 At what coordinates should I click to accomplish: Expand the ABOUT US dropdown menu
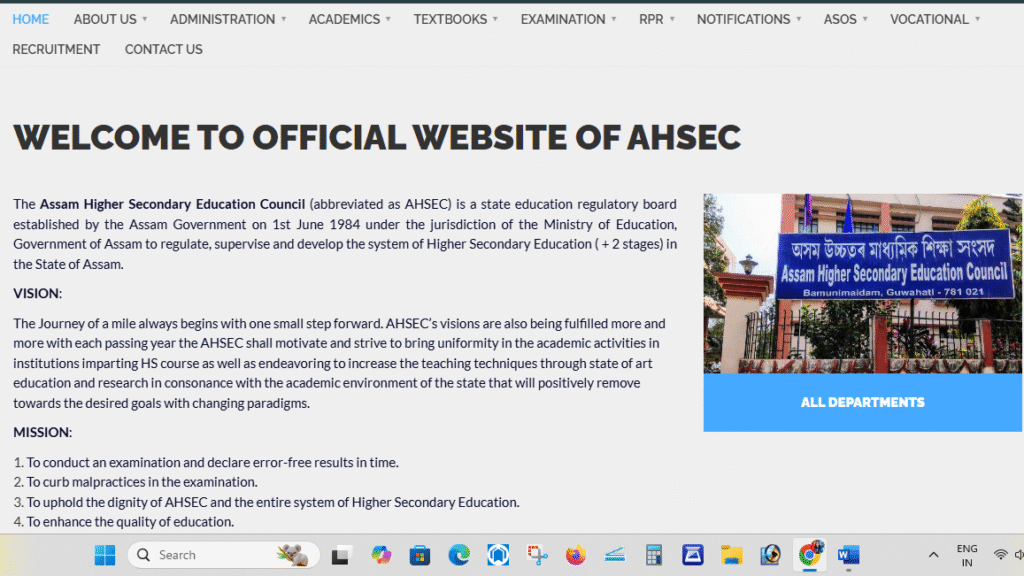[x=110, y=20]
